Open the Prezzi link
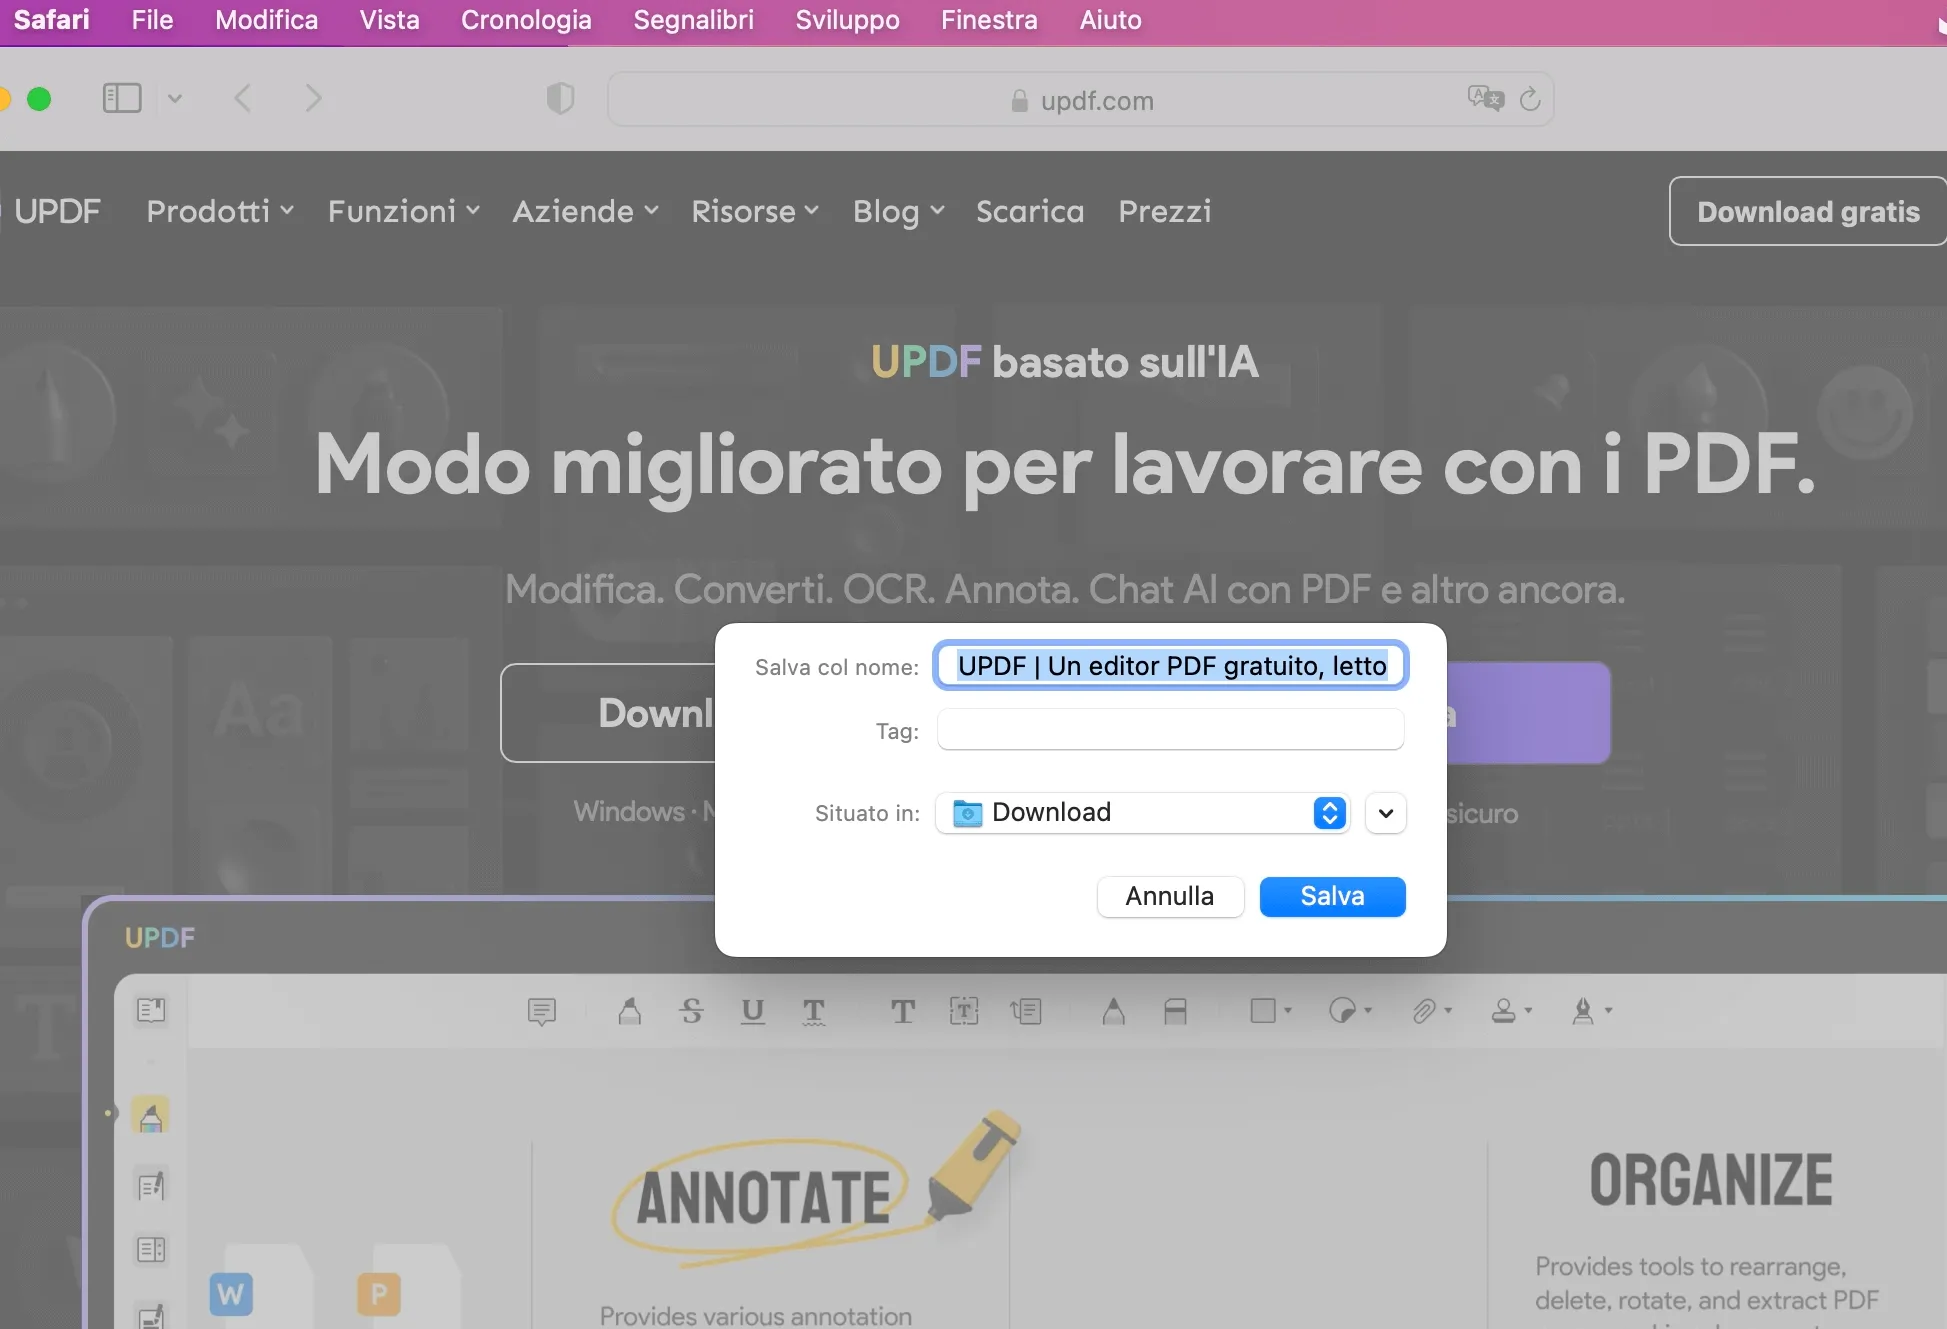The width and height of the screenshot is (1947, 1329). point(1165,211)
